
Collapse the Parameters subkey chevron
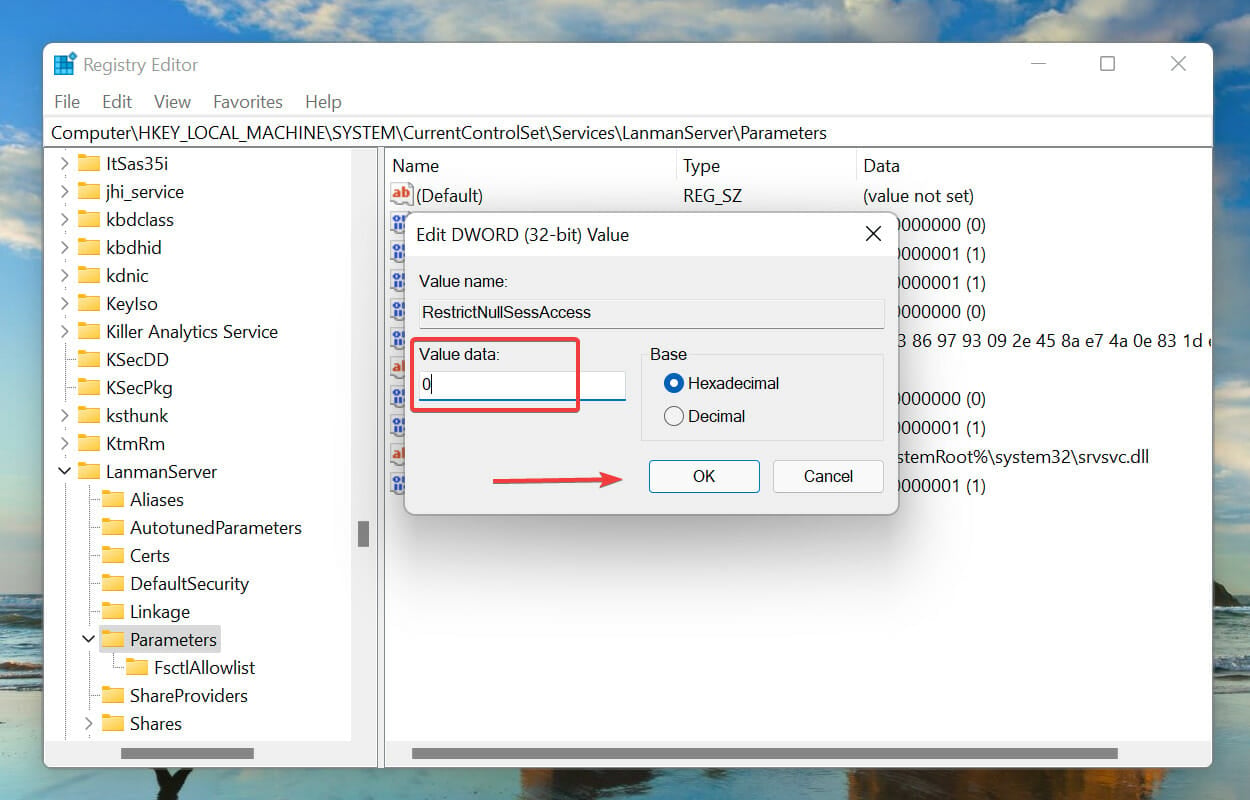[89, 639]
